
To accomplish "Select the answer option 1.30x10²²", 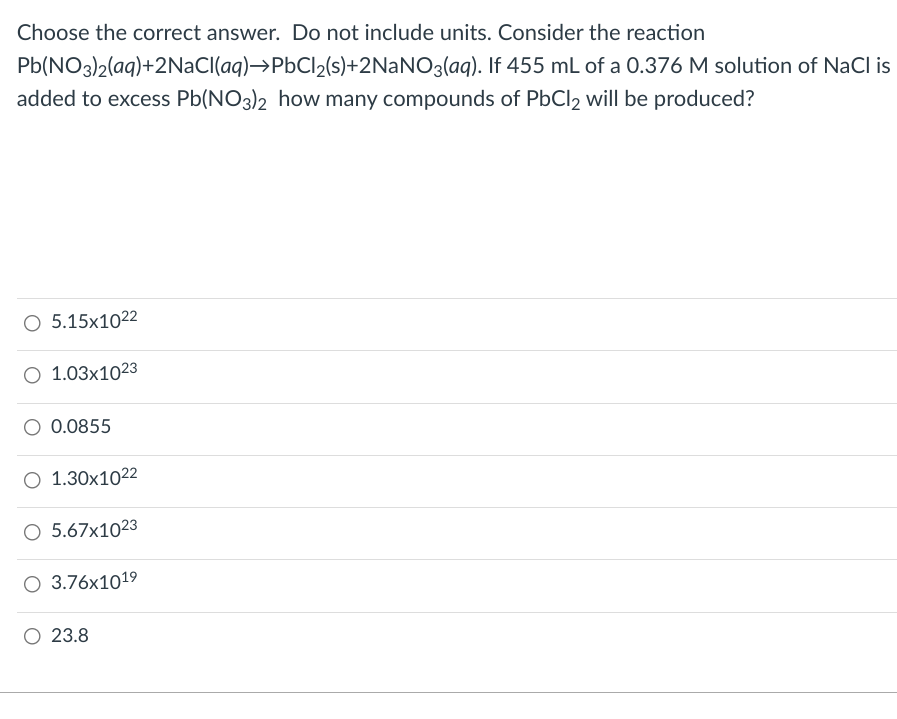I will coord(32,480).
